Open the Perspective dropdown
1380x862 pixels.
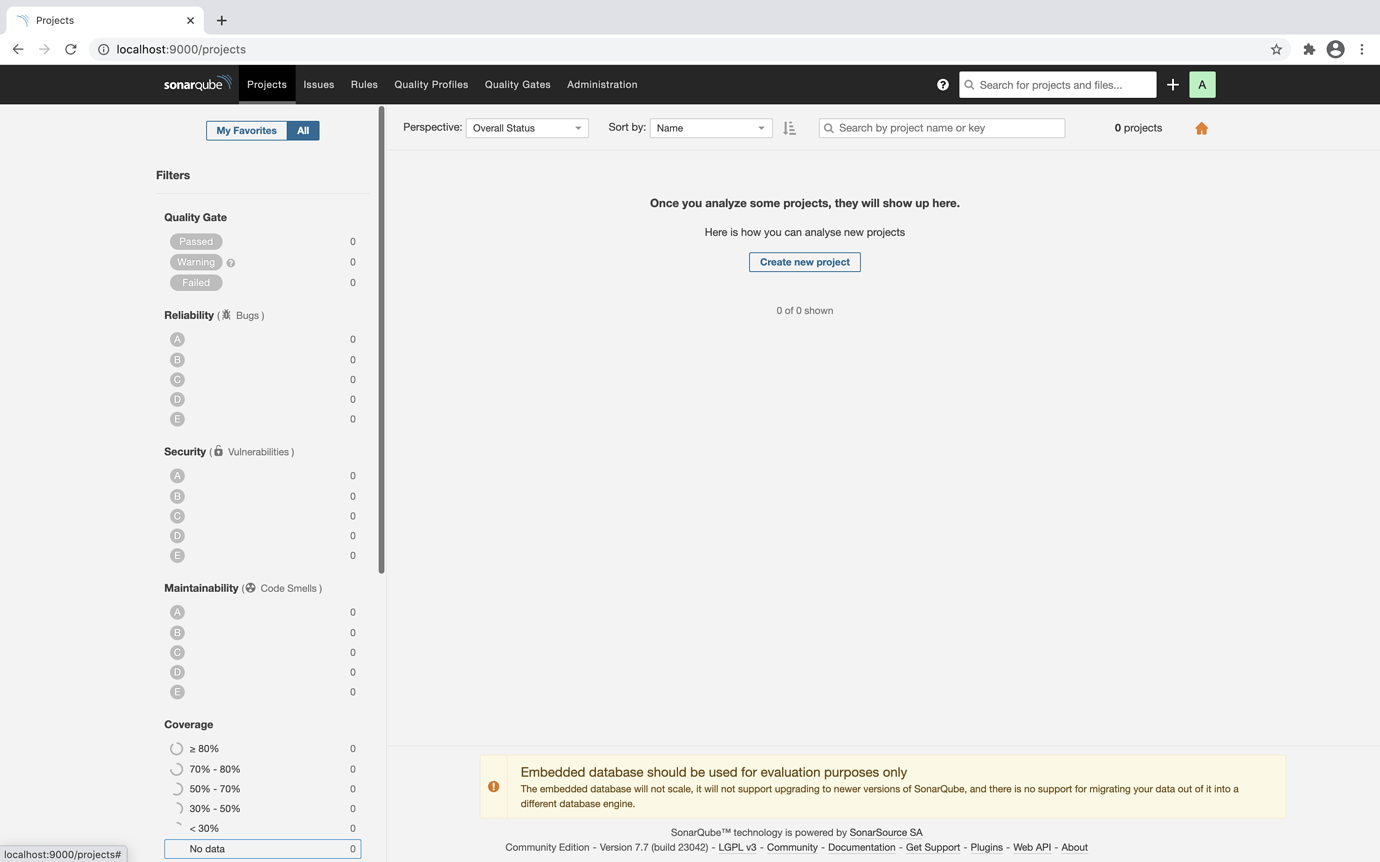pyautogui.click(x=526, y=128)
